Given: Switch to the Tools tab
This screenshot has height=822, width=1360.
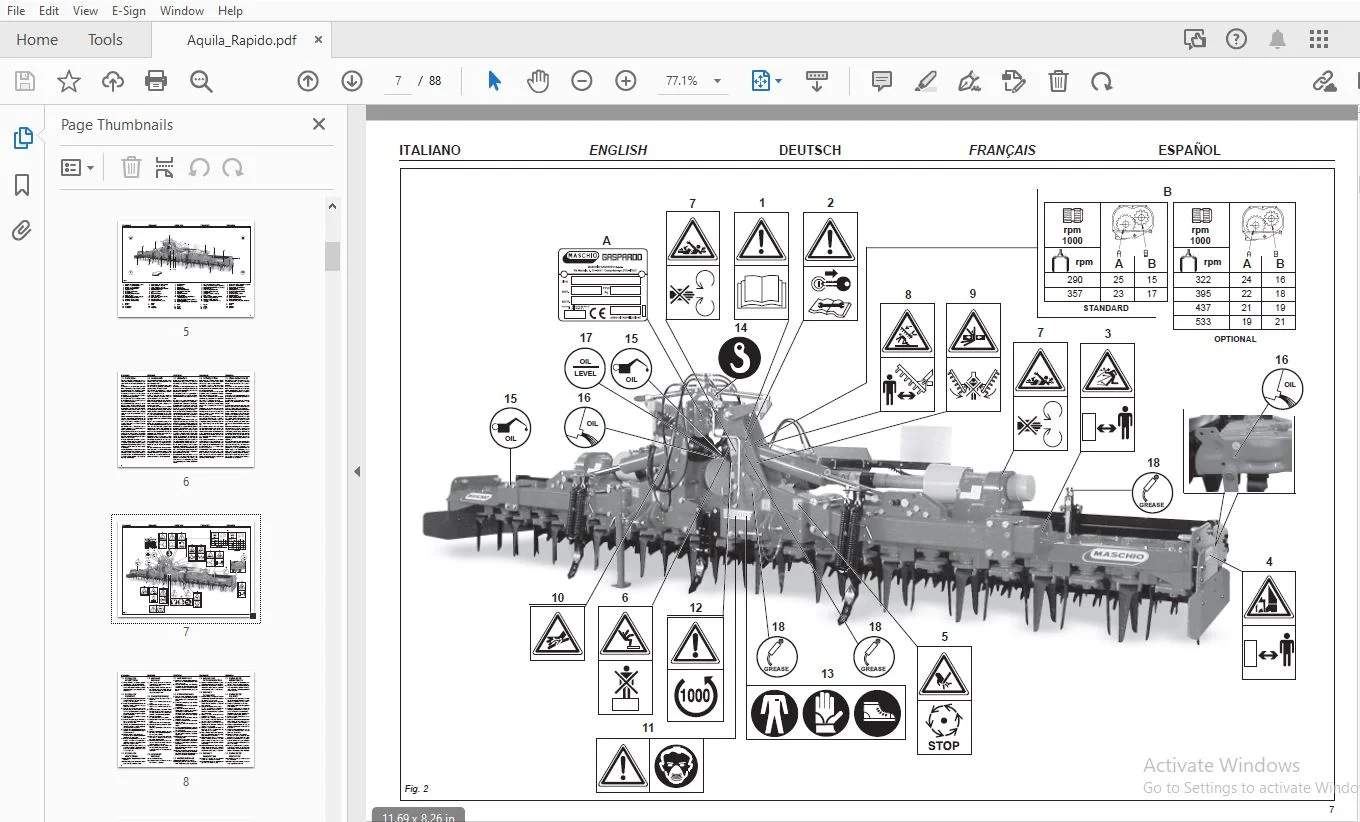Looking at the screenshot, I should tap(105, 40).
